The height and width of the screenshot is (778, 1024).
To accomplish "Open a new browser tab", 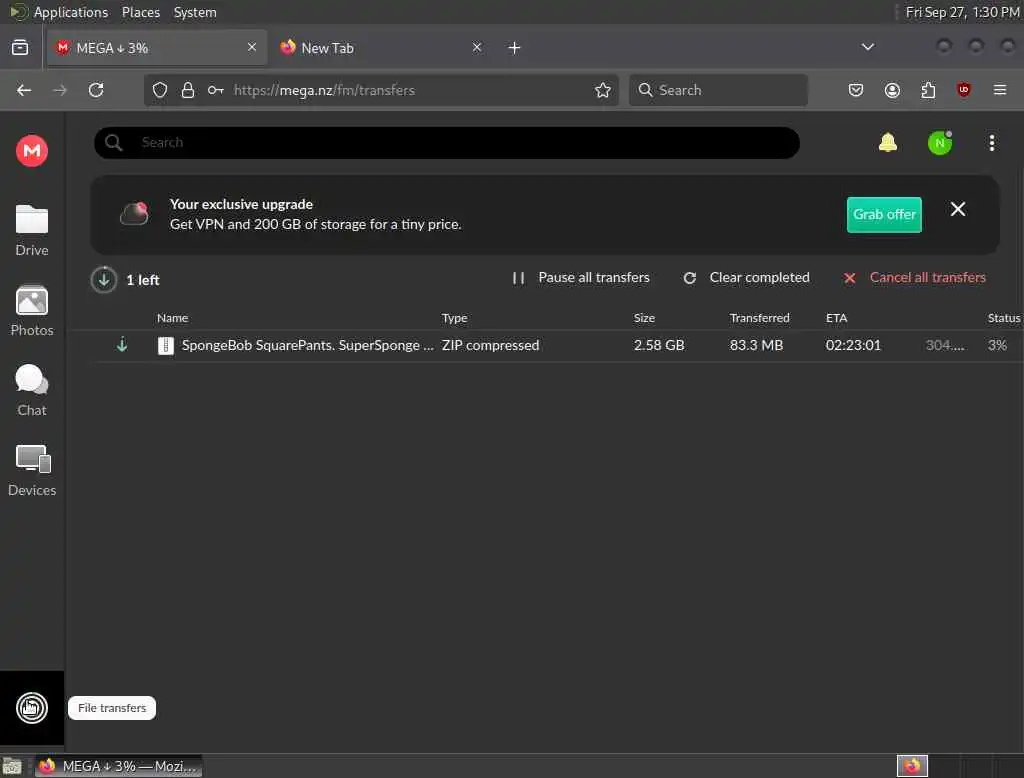I will tap(515, 48).
